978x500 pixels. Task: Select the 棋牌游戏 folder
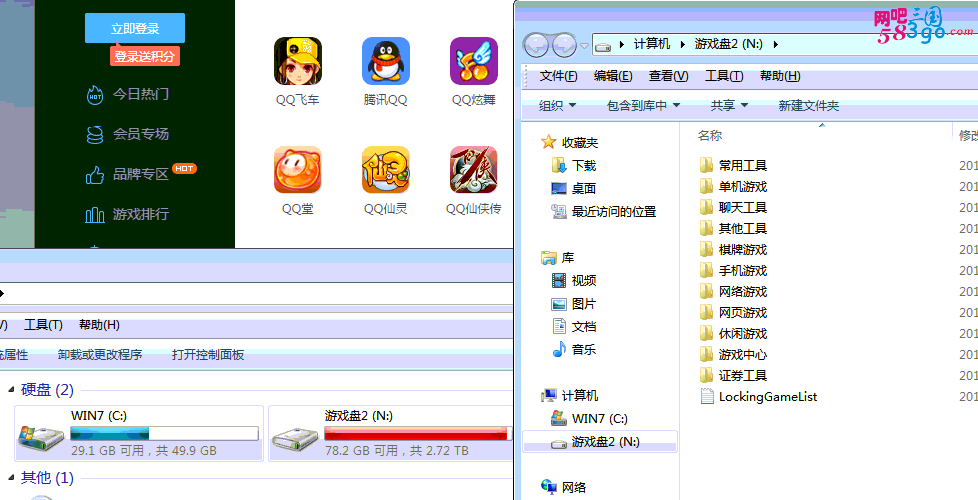tap(734, 249)
